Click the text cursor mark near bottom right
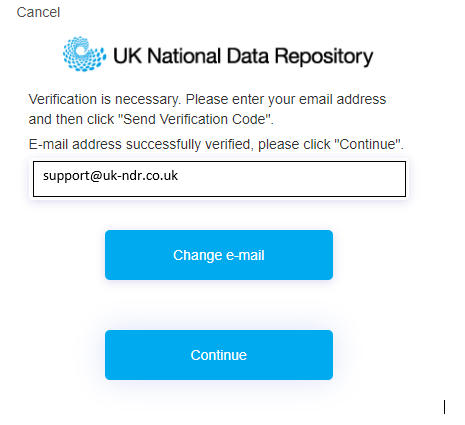The width and height of the screenshot is (465, 425). pyautogui.click(x=444, y=407)
